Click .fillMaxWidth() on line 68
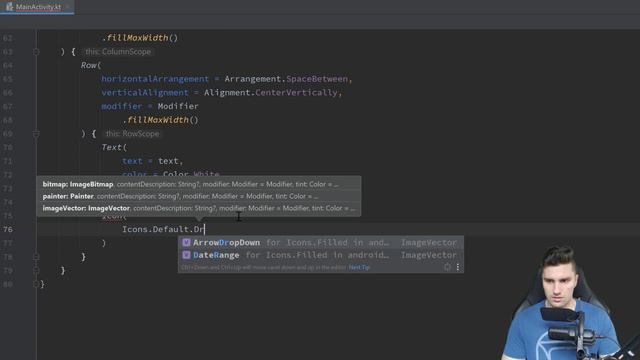Image resolution: width=640 pixels, height=360 pixels. [x=160, y=120]
